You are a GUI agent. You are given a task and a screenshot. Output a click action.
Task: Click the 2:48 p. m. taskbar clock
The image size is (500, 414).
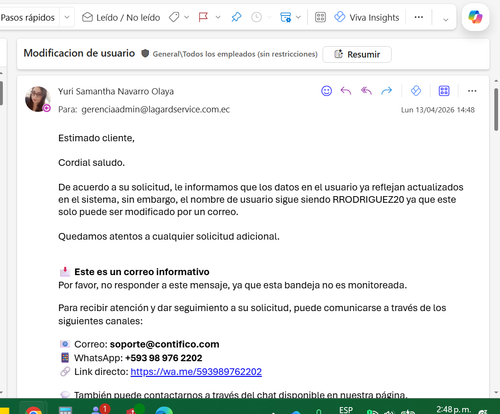454,409
